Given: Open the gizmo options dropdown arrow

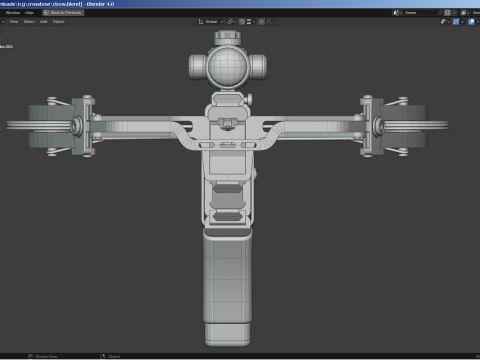Looking at the screenshot, I should coord(462,22).
